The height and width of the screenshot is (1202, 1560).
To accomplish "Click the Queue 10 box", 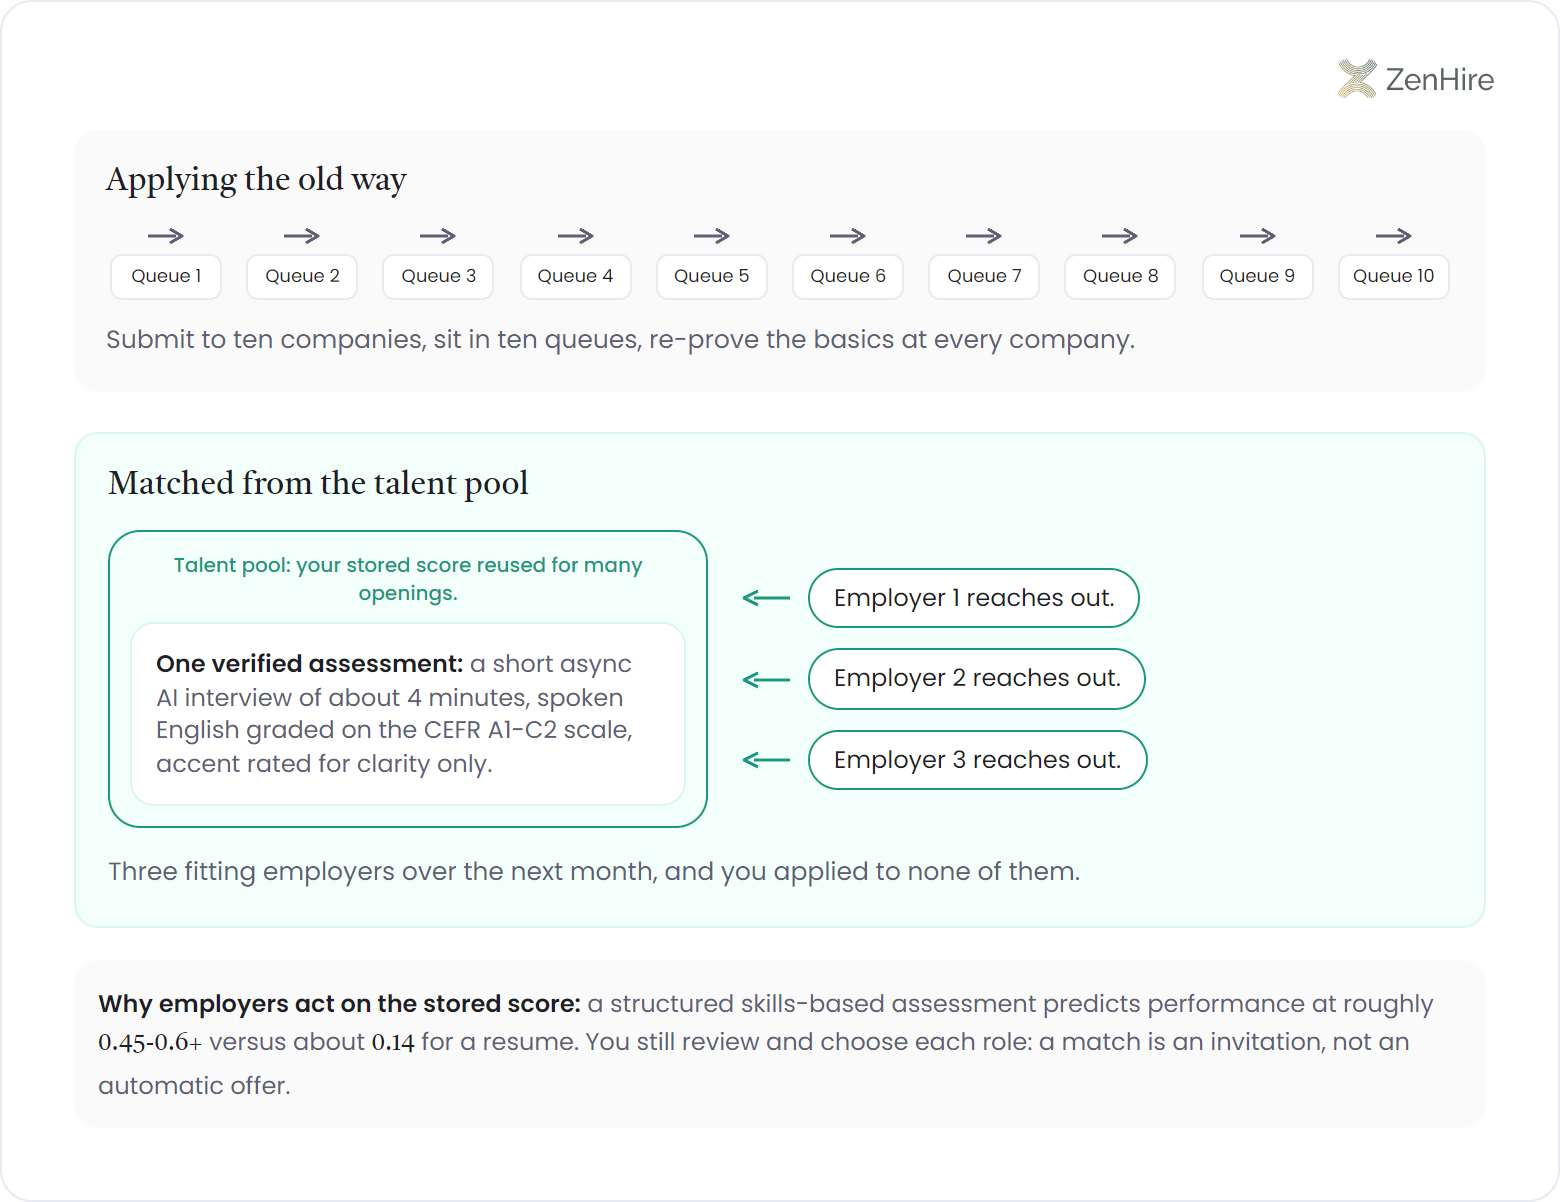I will (1394, 276).
